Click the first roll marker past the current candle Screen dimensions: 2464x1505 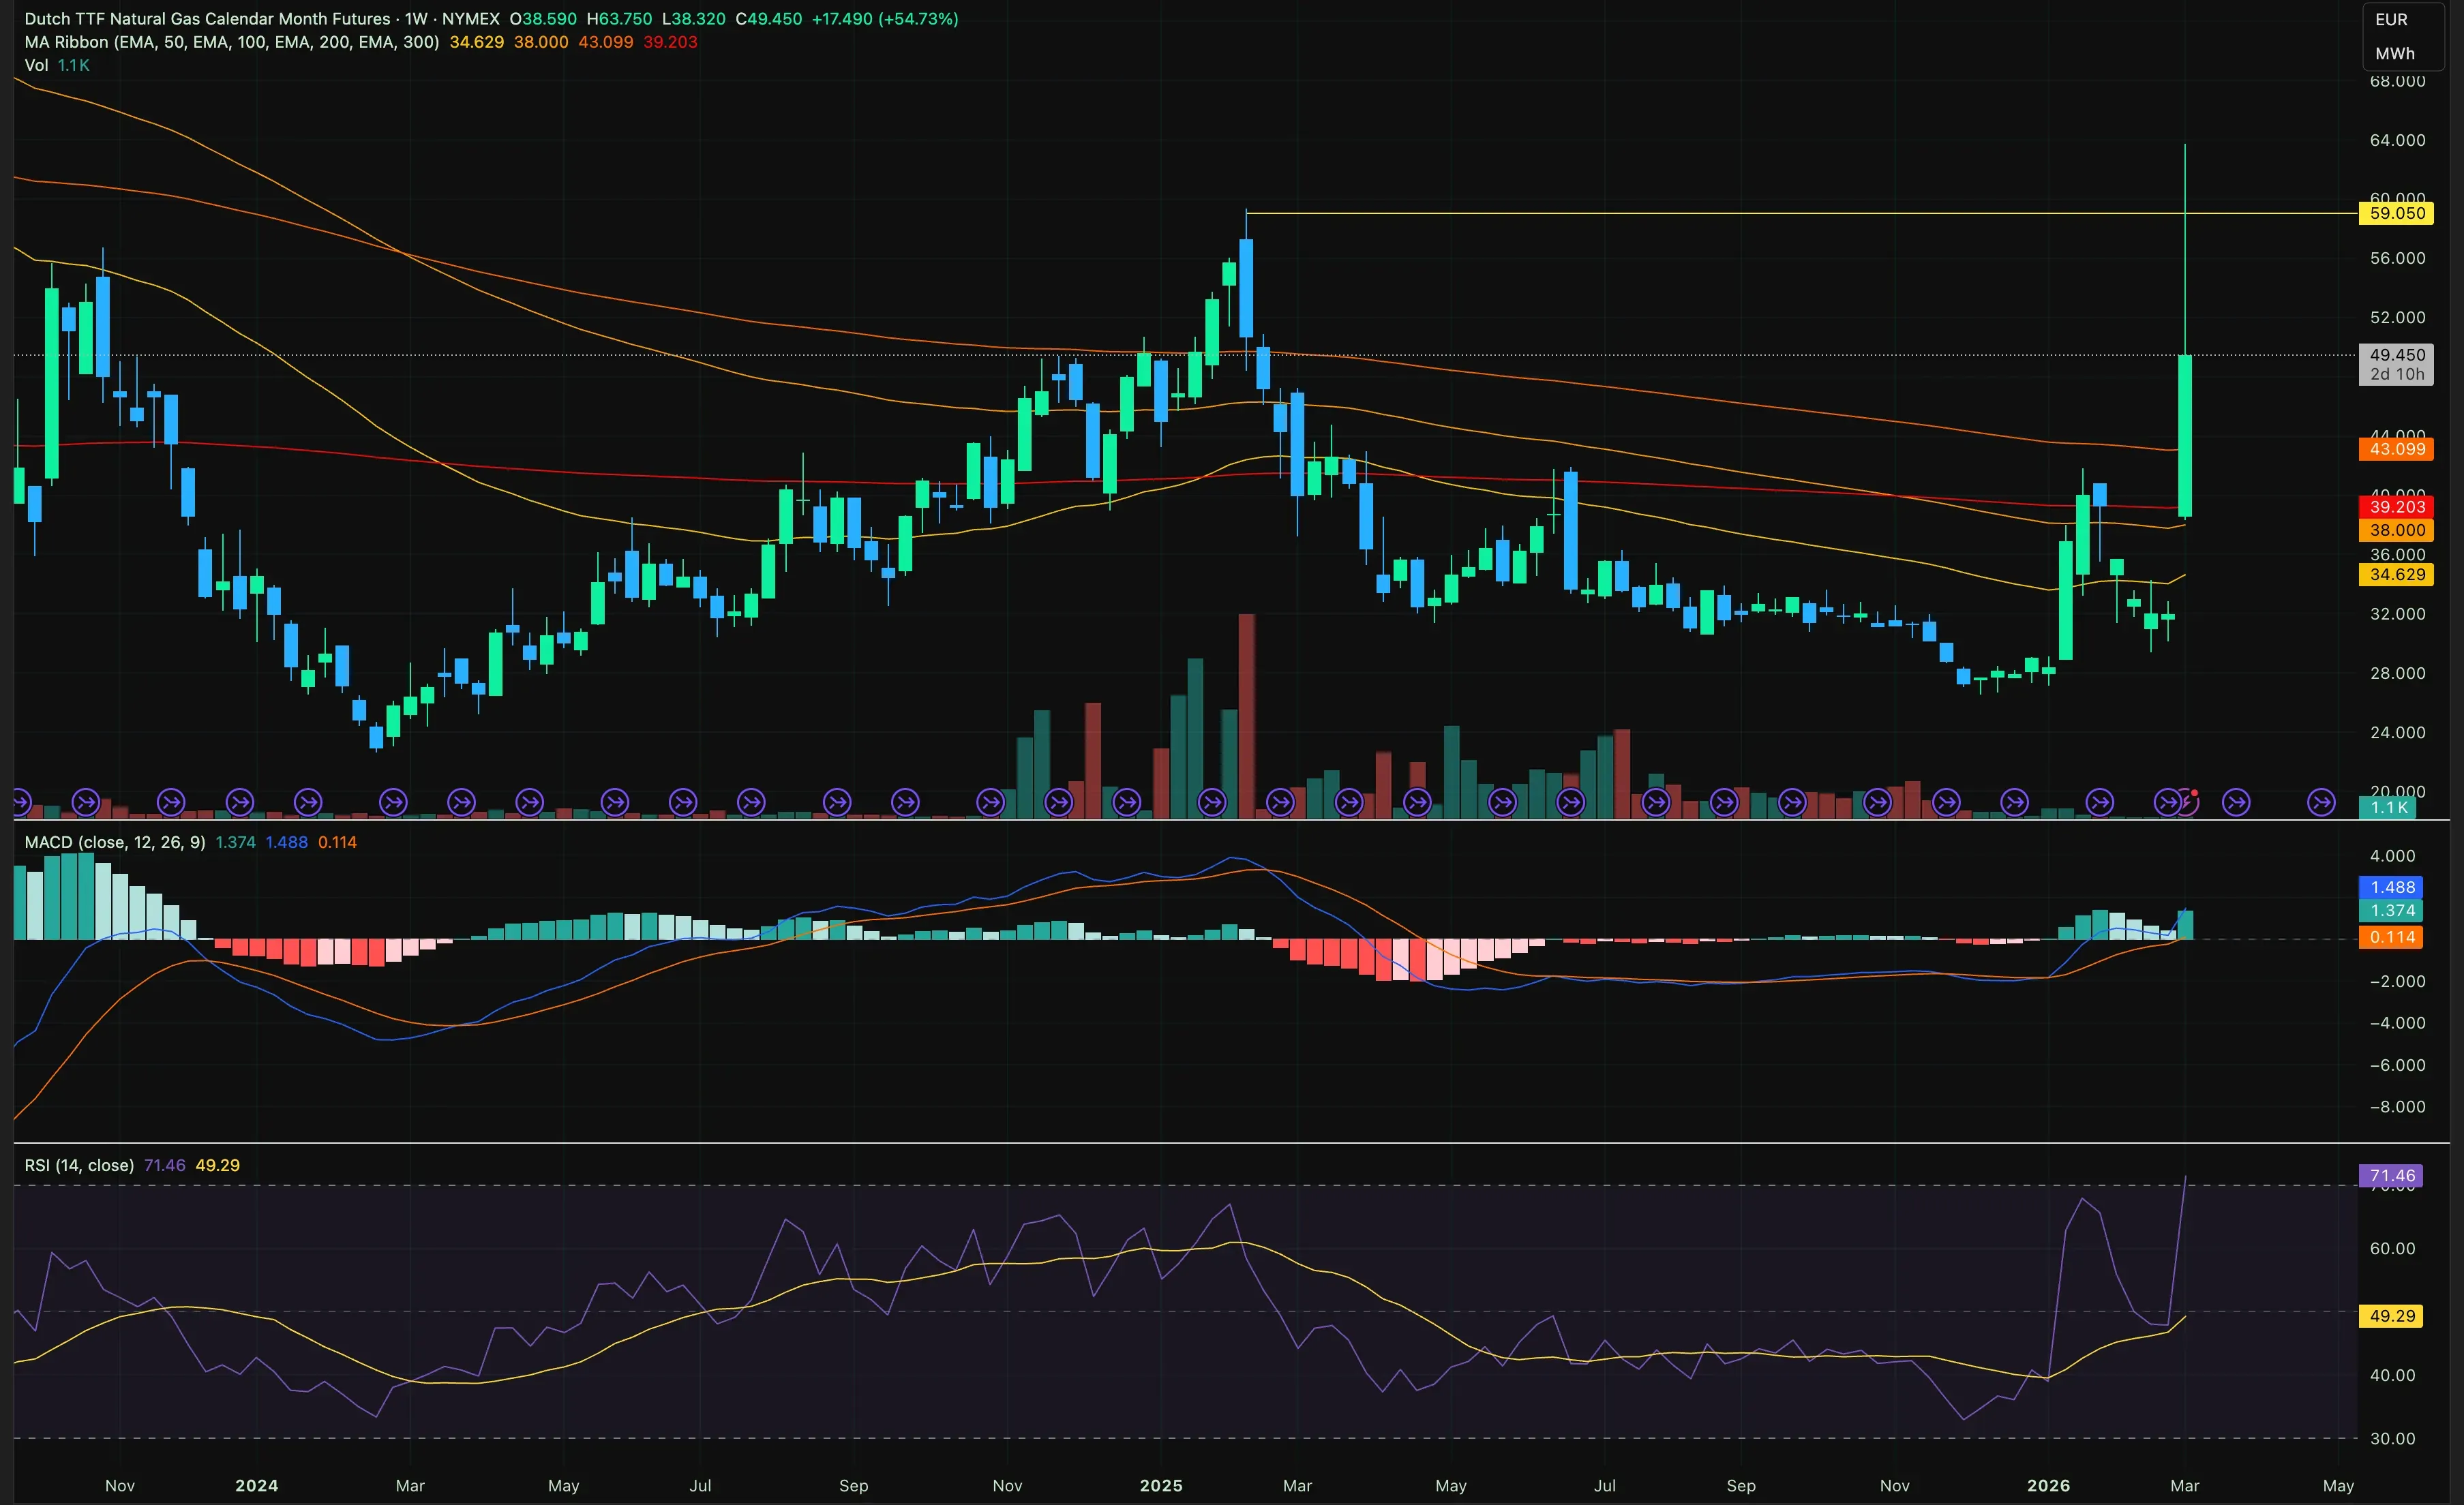[2236, 802]
